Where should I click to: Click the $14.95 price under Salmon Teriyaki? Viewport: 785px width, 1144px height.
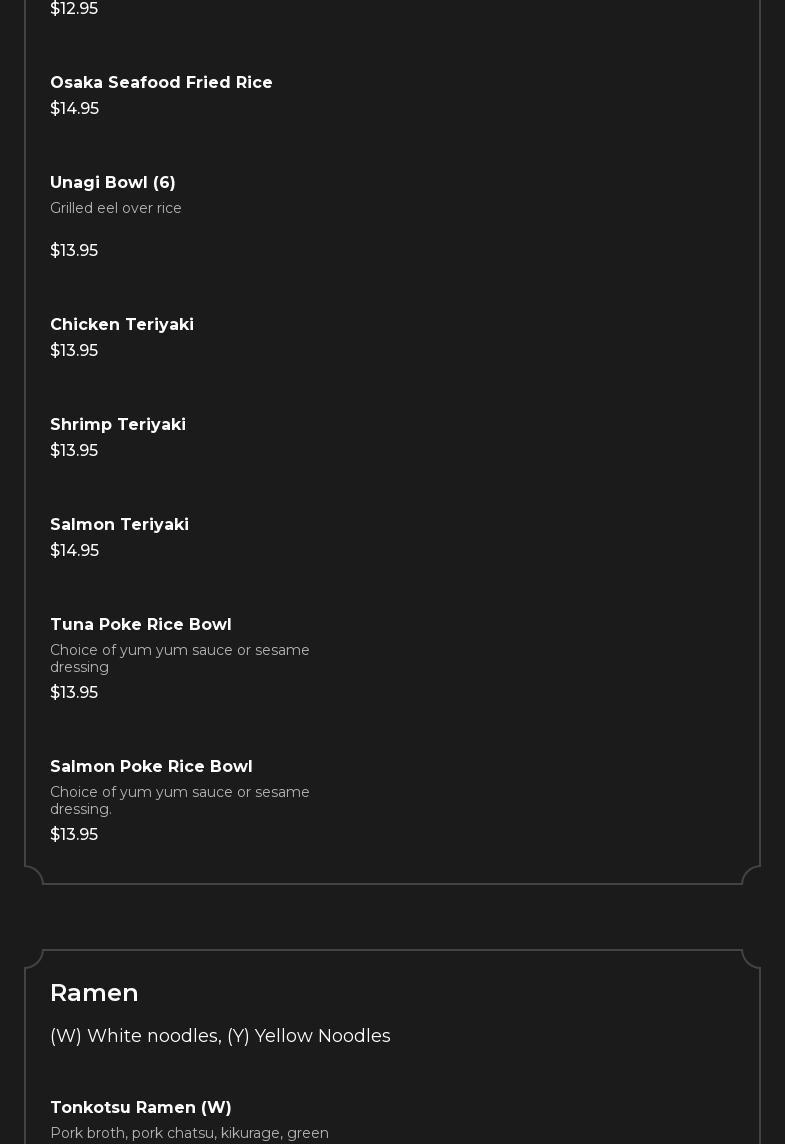74,551
